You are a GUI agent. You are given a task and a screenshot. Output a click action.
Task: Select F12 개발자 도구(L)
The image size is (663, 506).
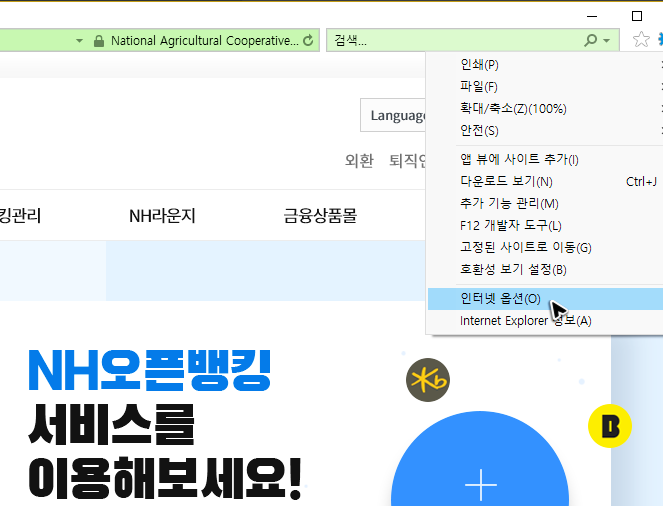click(545, 225)
